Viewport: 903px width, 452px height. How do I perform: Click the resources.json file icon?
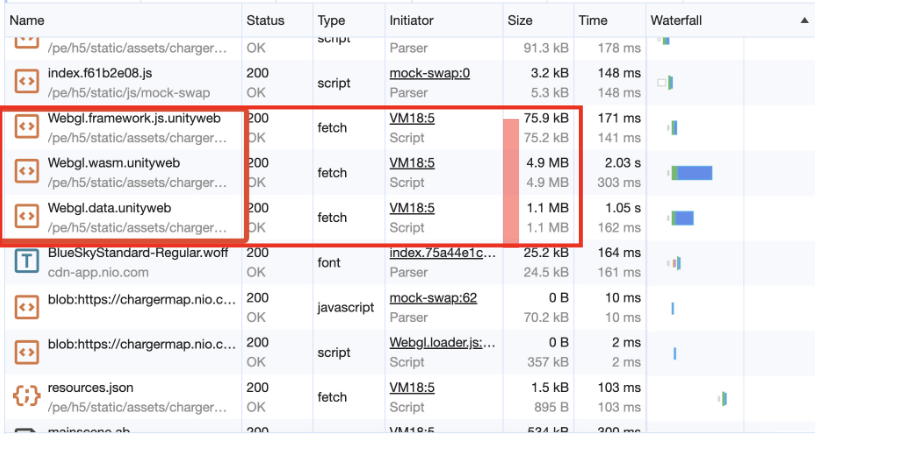coord(27,397)
